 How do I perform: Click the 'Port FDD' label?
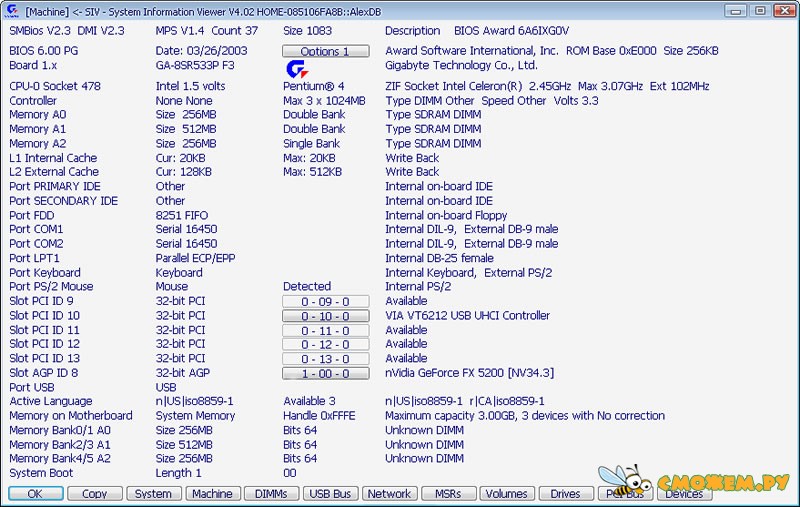click(32, 216)
